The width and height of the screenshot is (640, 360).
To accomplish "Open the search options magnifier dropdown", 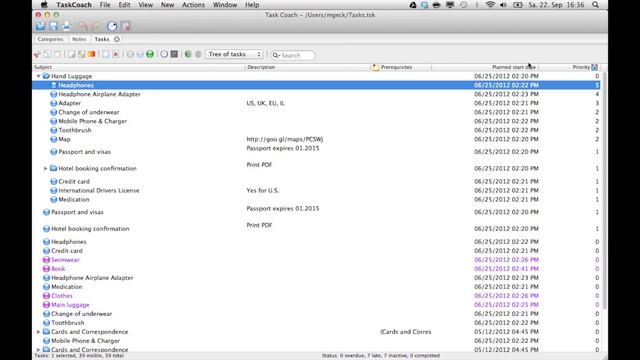I will [x=276, y=55].
